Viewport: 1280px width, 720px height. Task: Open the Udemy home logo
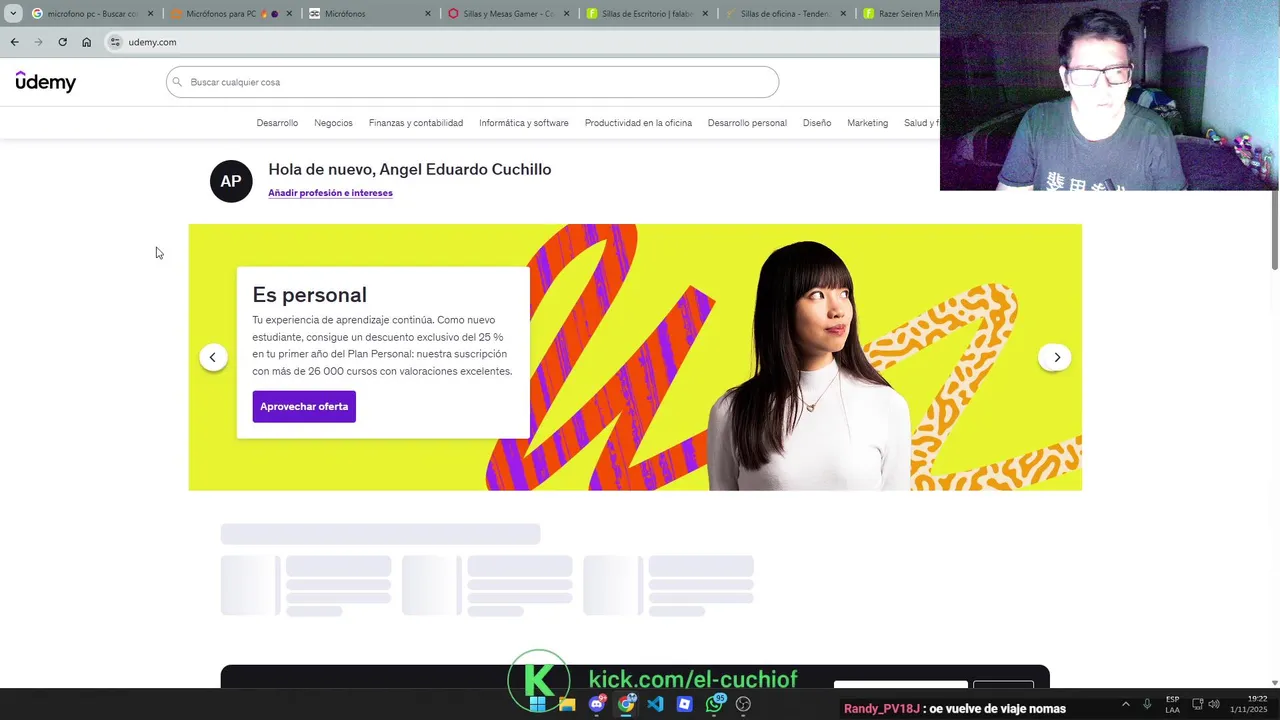[x=46, y=82]
